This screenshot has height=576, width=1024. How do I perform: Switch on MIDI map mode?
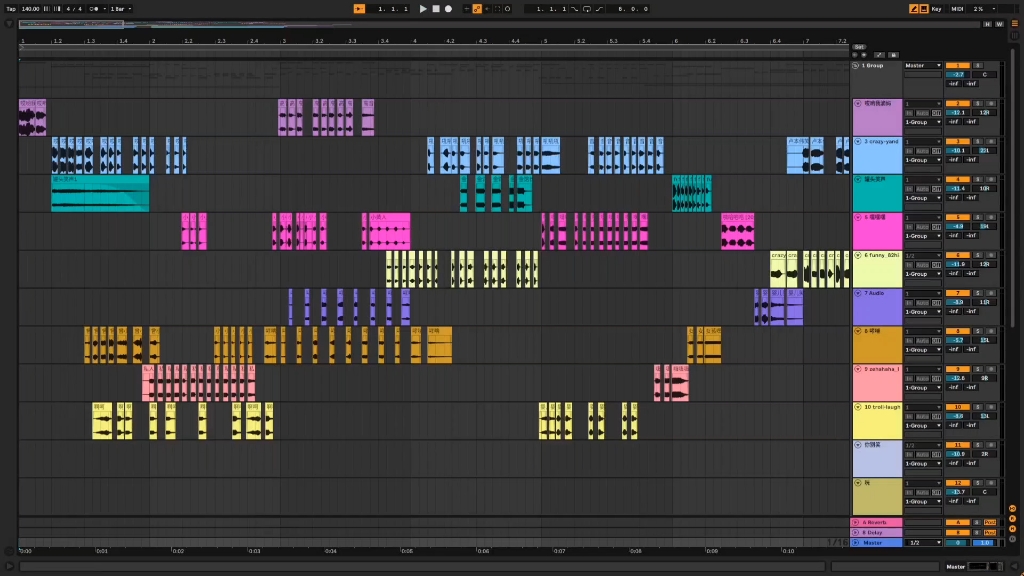(x=957, y=9)
